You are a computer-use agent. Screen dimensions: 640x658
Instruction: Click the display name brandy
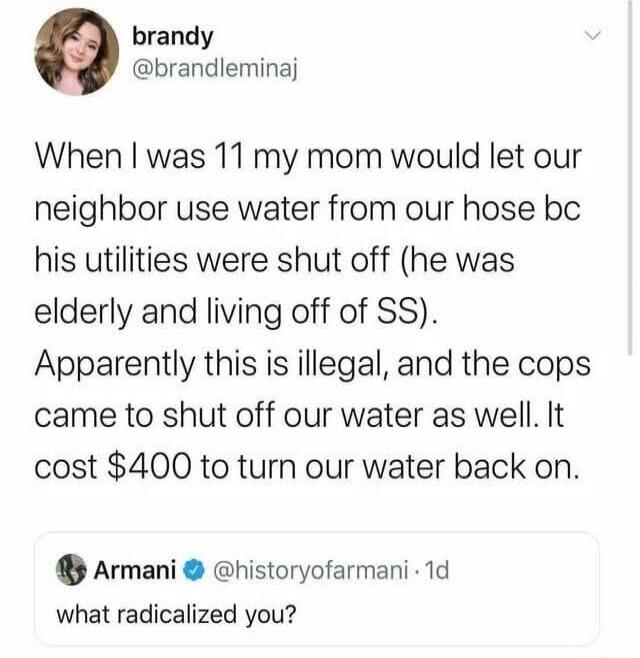coord(173,37)
